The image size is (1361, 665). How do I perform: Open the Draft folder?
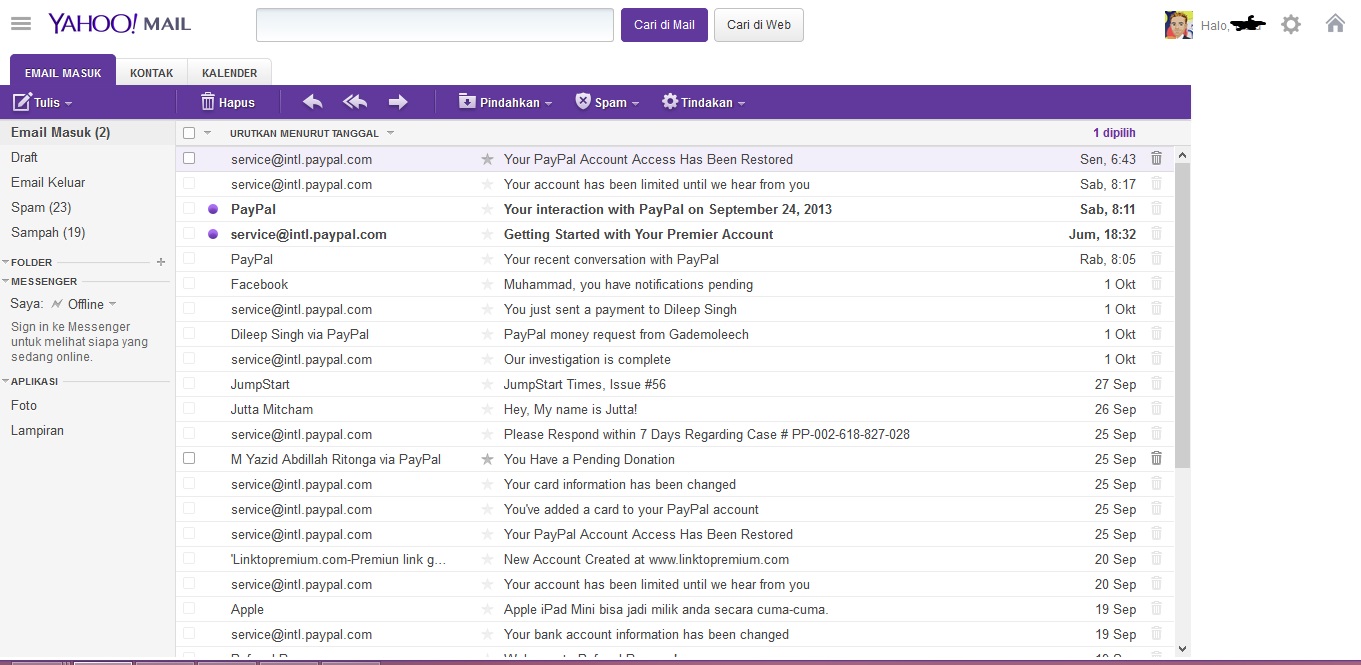(x=24, y=157)
